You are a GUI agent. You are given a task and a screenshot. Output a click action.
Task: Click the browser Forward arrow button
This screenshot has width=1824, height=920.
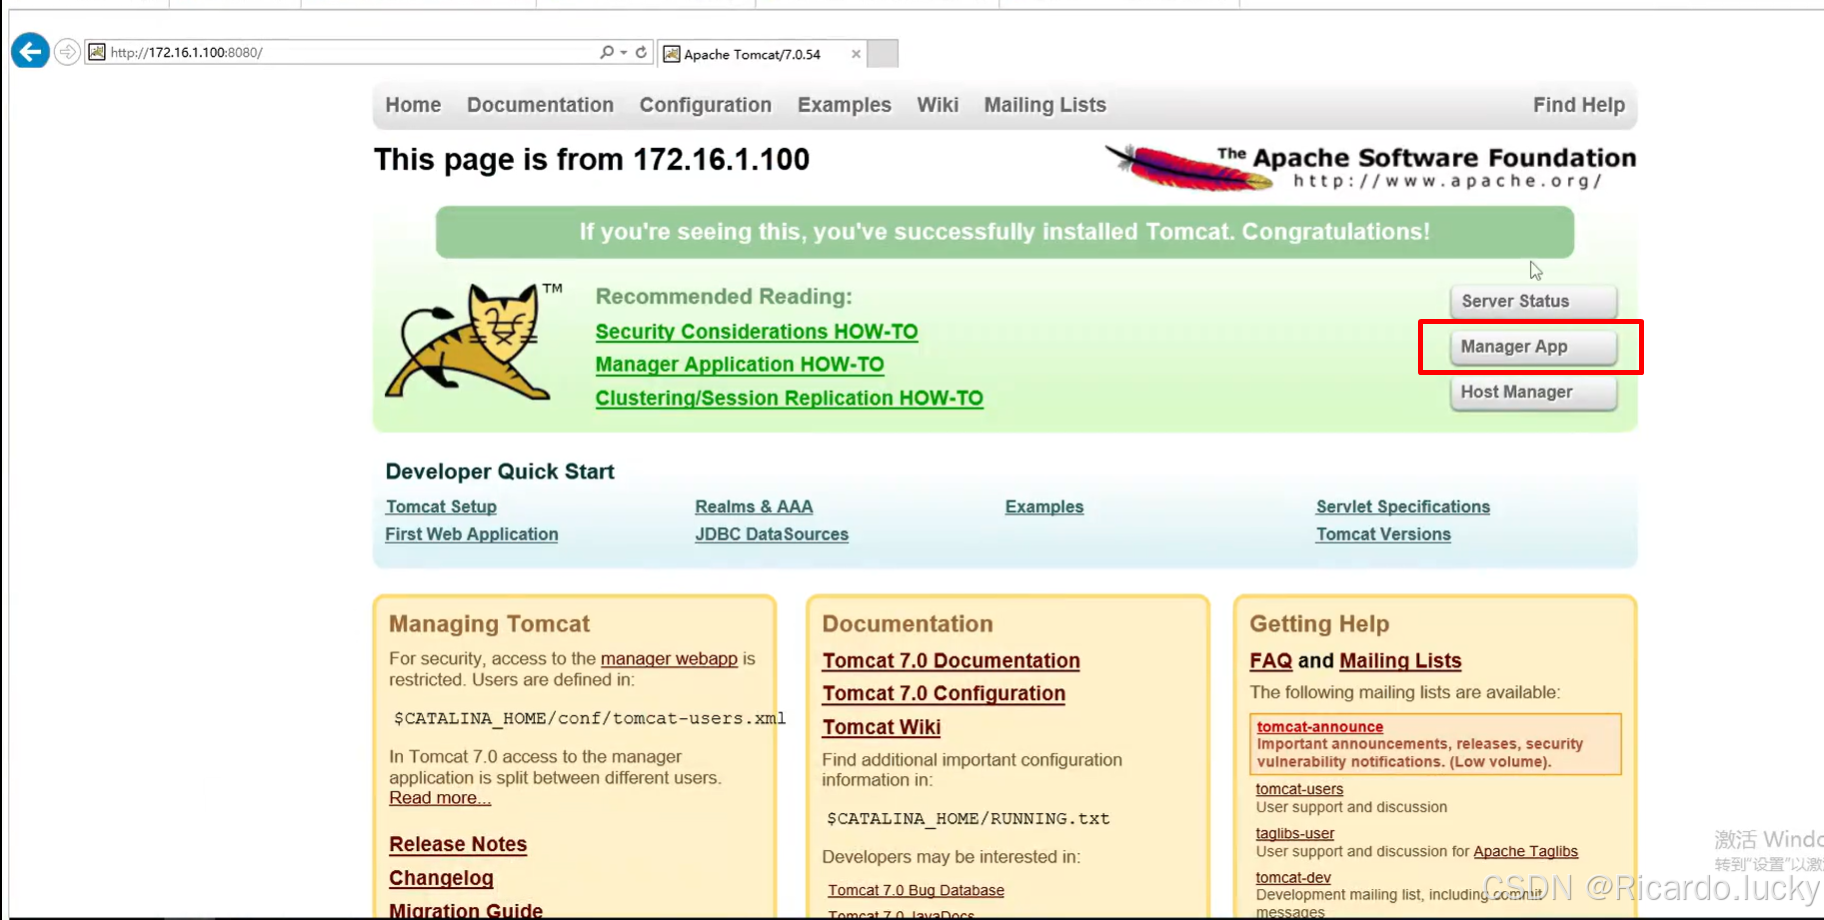click(x=67, y=52)
